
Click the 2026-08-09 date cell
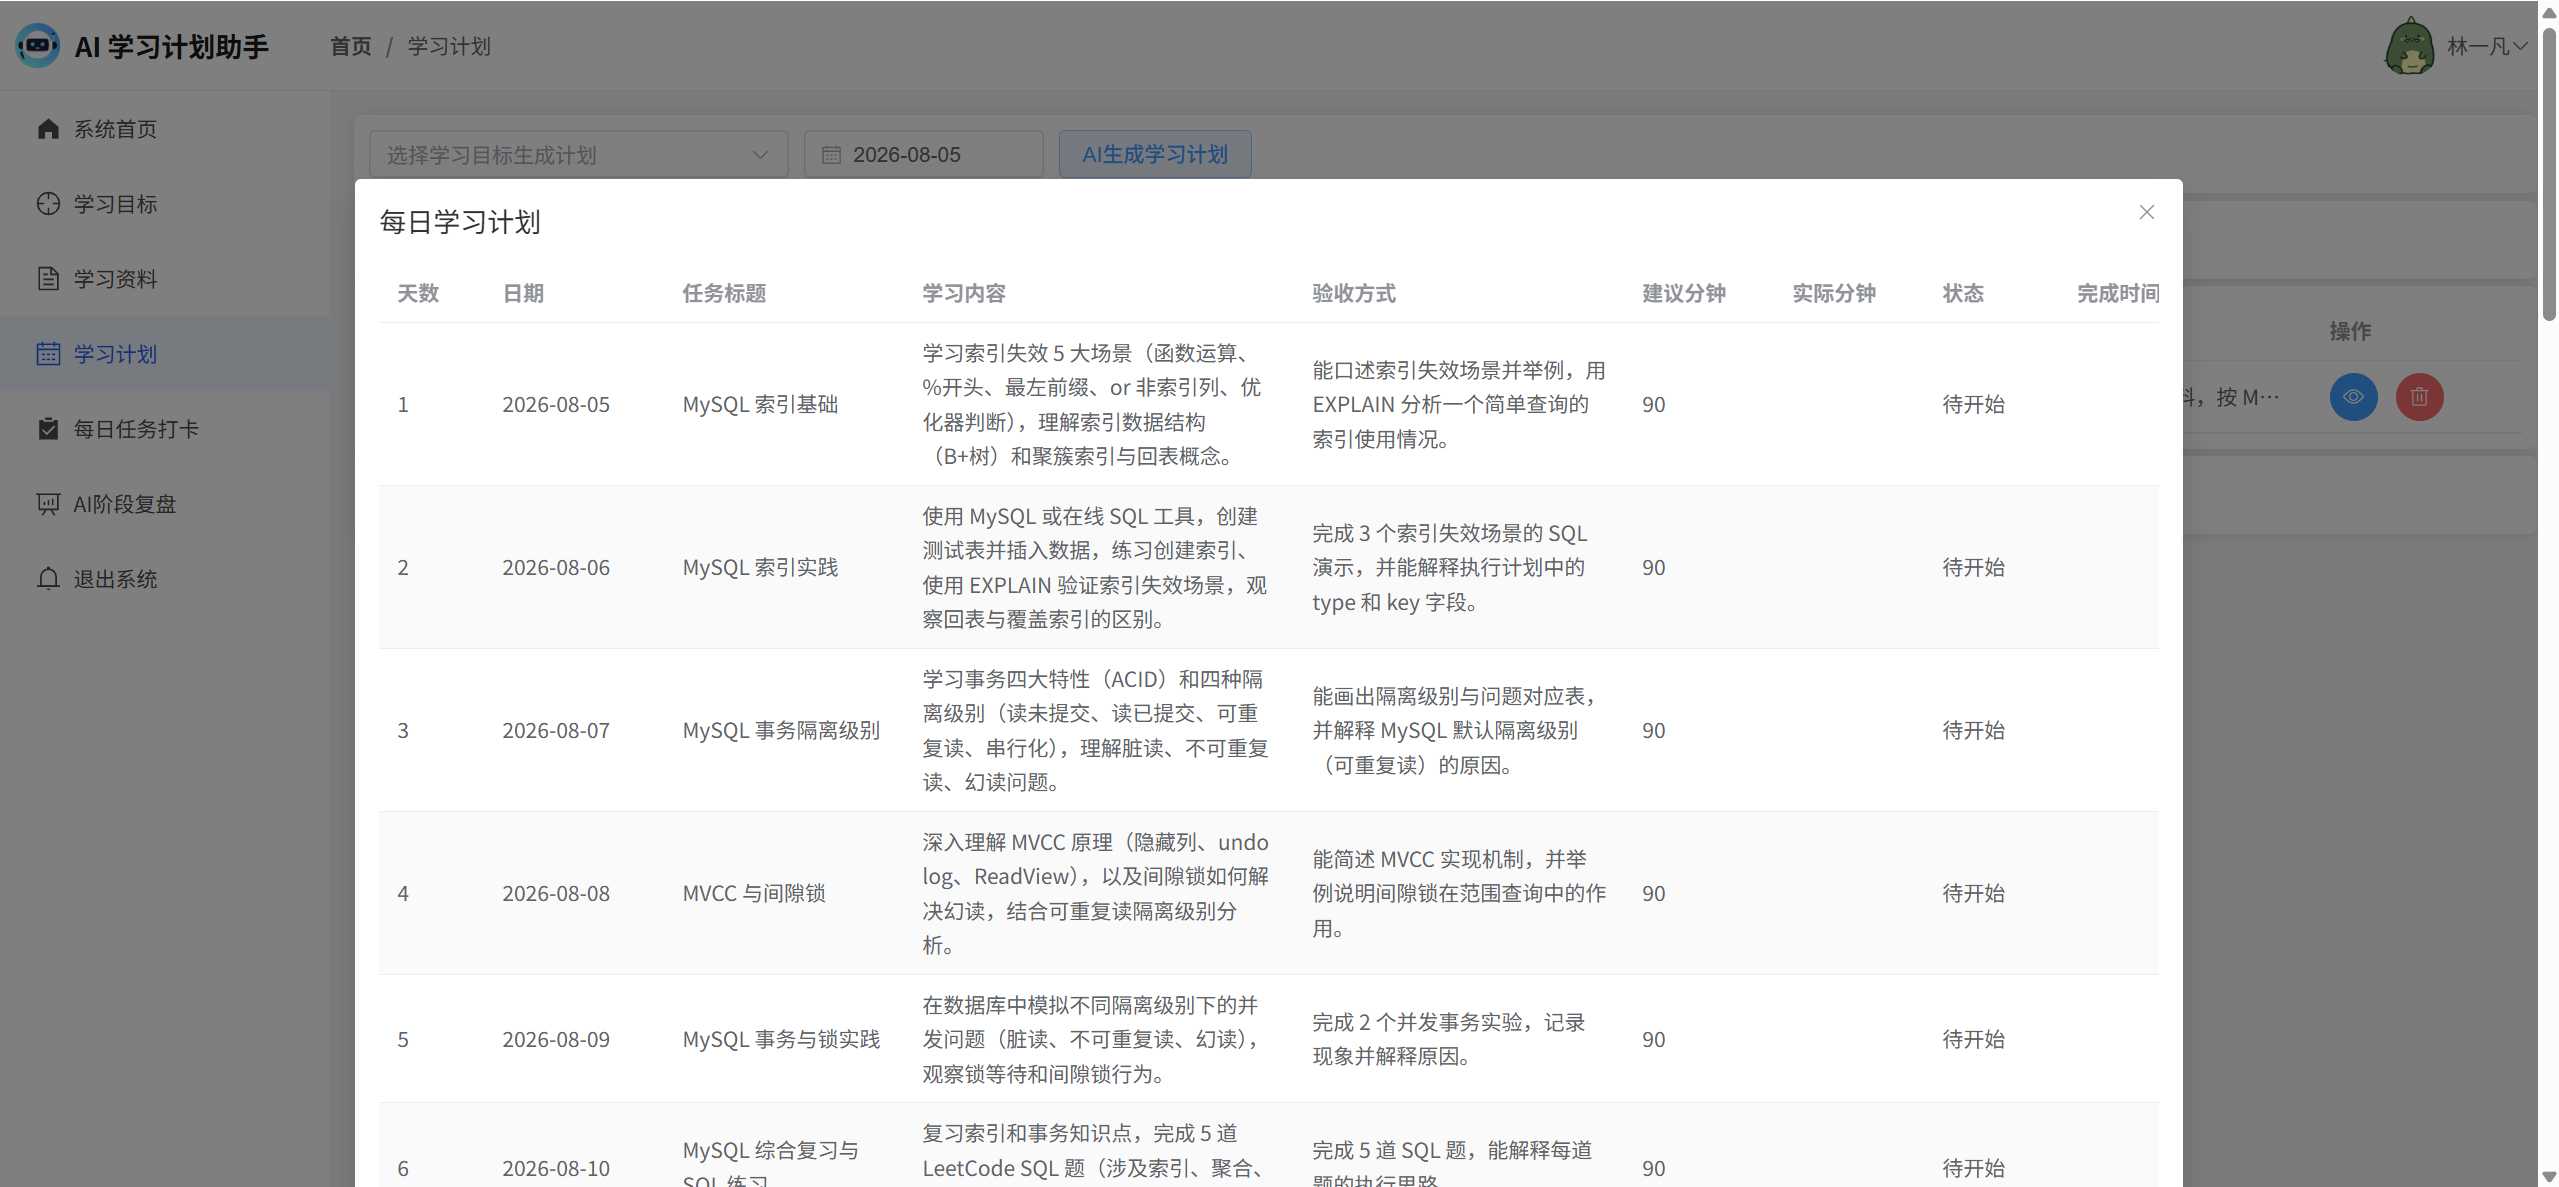[x=556, y=1039]
